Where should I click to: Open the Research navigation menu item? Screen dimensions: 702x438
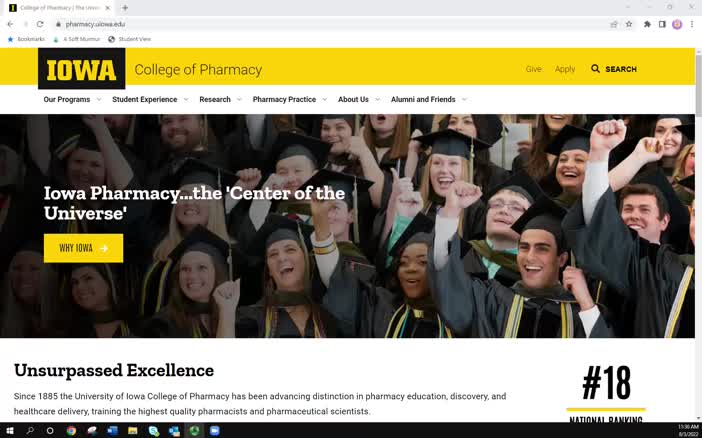(215, 100)
